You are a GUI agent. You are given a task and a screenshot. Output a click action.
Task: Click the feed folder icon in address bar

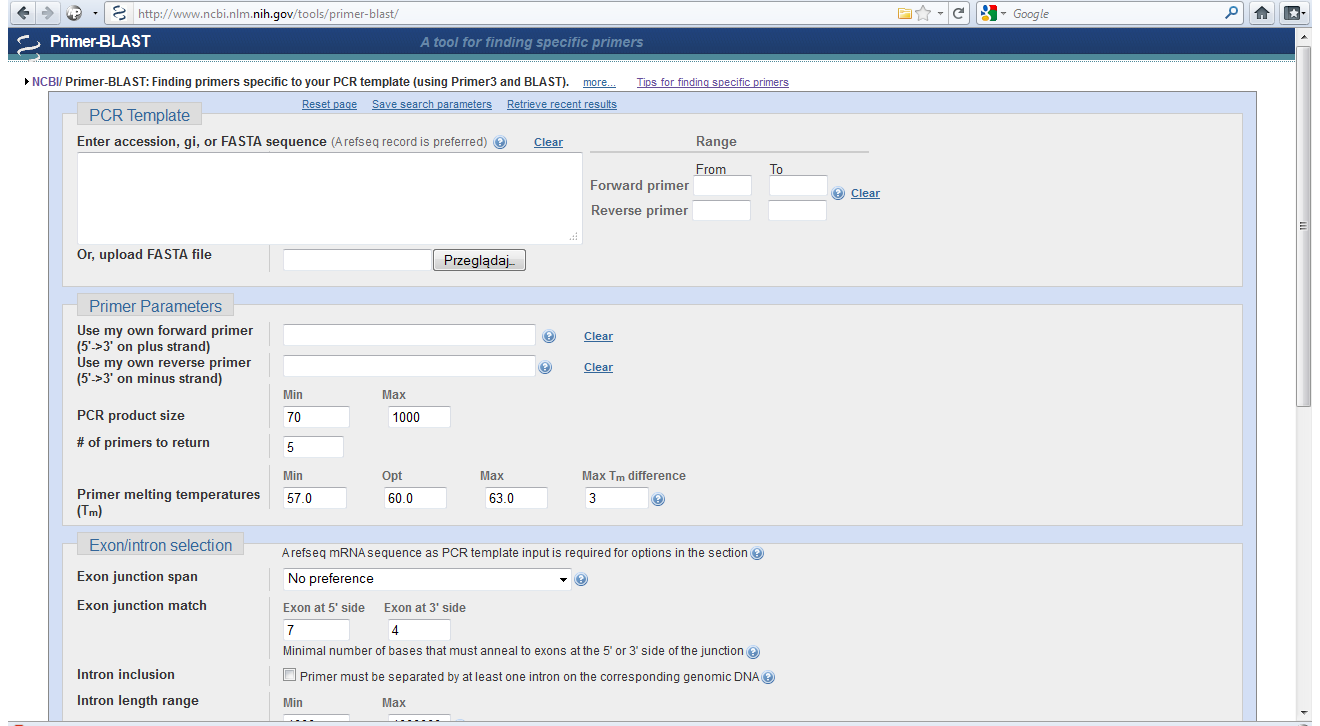(x=904, y=13)
